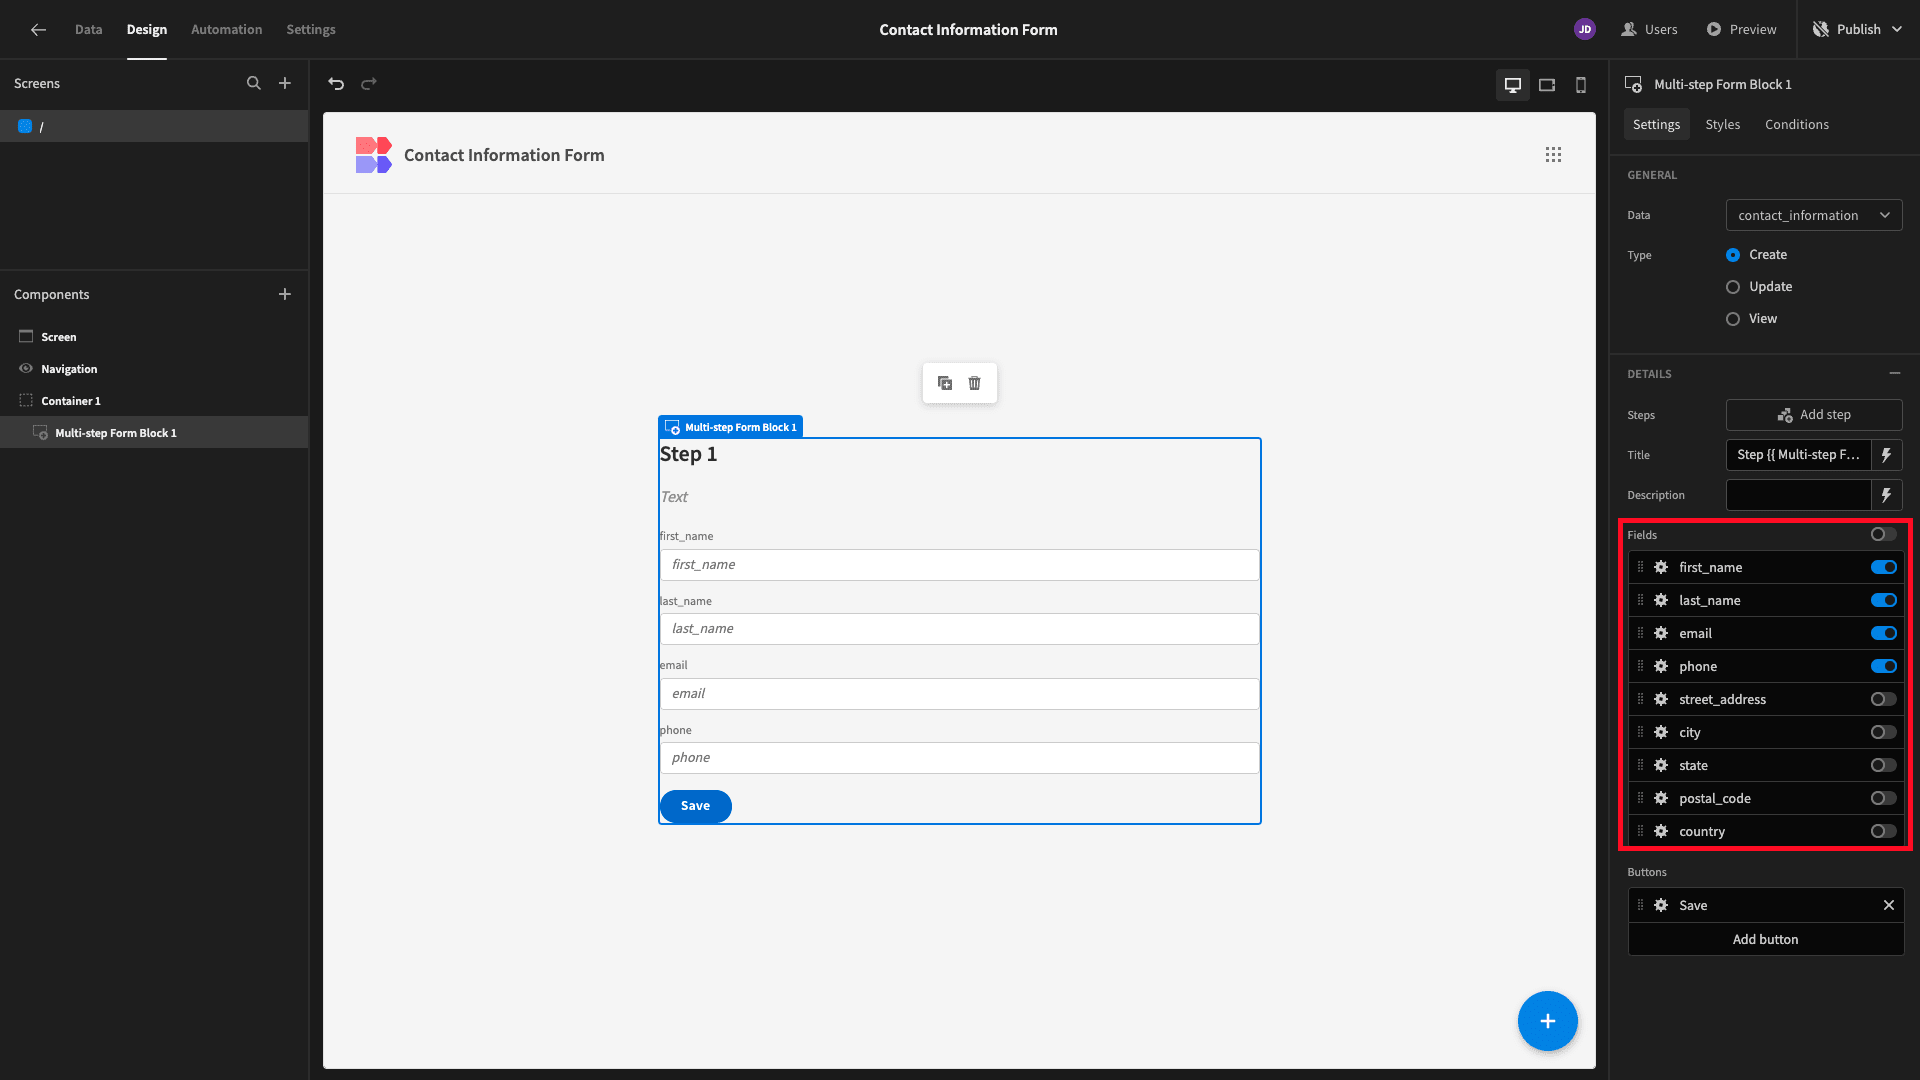This screenshot has width=1920, height=1080.
Task: Enable the street_address field toggle
Action: (1884, 699)
